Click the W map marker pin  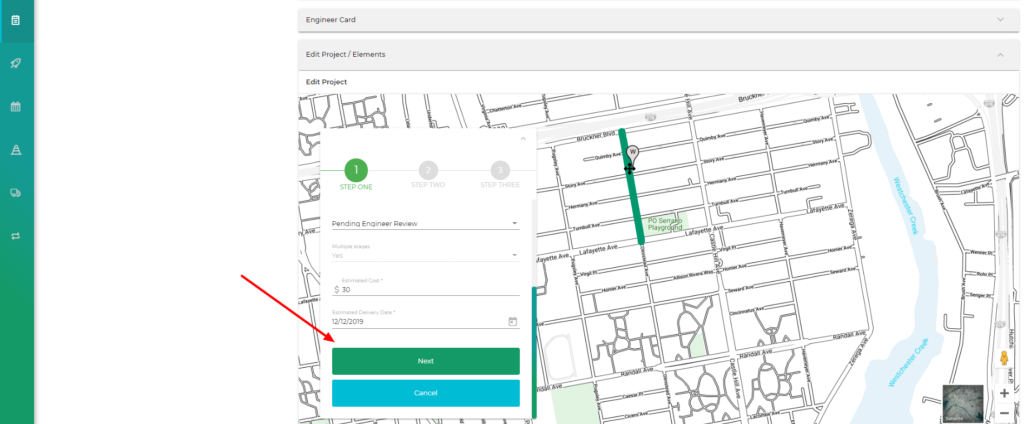point(631,153)
